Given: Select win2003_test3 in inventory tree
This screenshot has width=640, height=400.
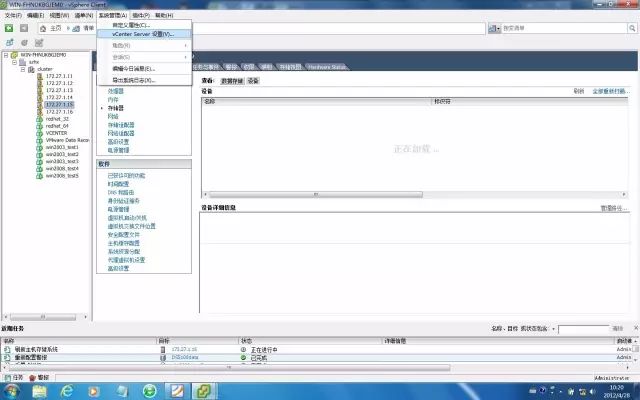Looking at the screenshot, I should coord(62,162).
